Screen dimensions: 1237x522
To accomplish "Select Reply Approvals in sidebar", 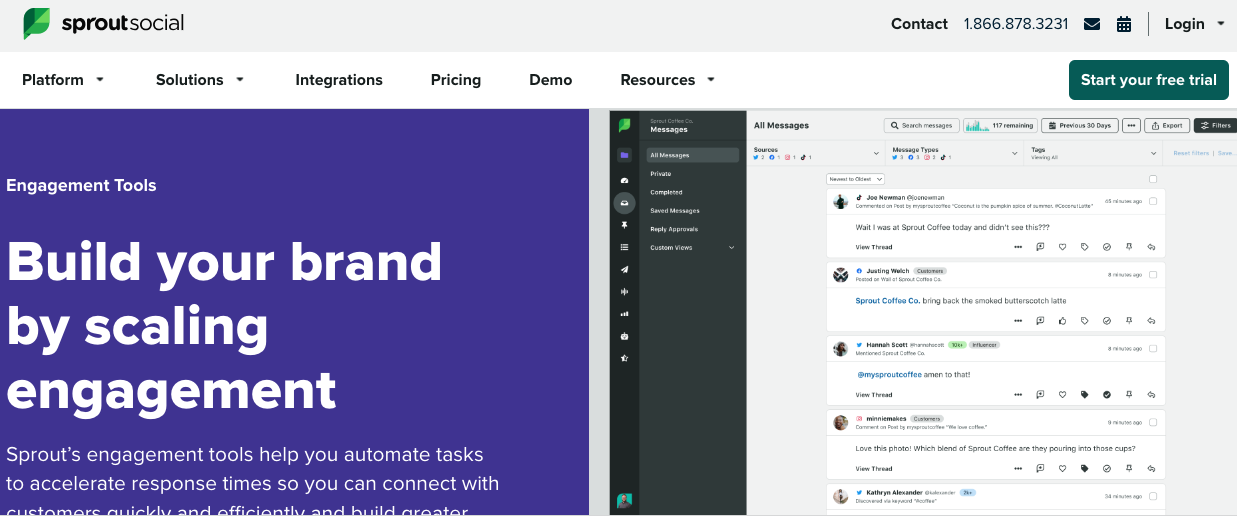I will click(674, 229).
